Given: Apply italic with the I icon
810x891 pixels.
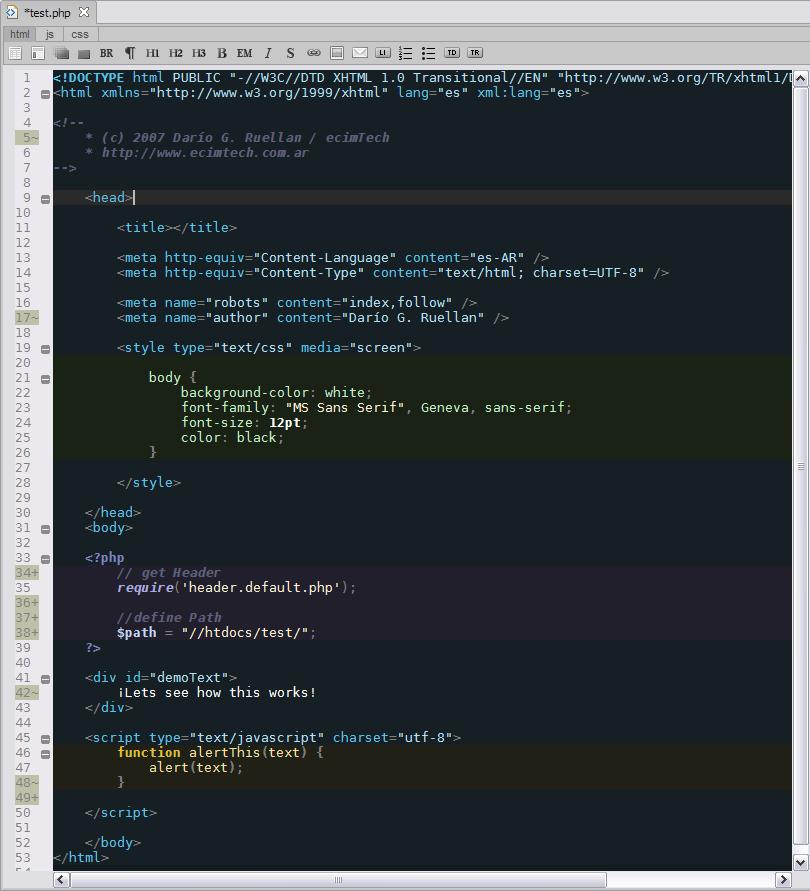Looking at the screenshot, I should click(x=268, y=53).
